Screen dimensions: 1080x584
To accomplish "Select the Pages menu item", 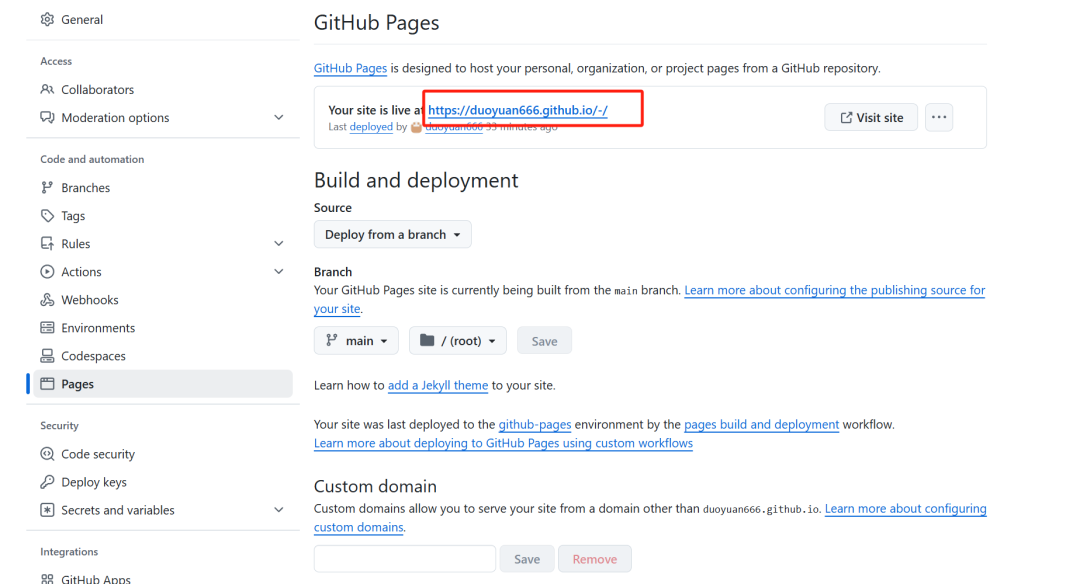I will [x=163, y=384].
